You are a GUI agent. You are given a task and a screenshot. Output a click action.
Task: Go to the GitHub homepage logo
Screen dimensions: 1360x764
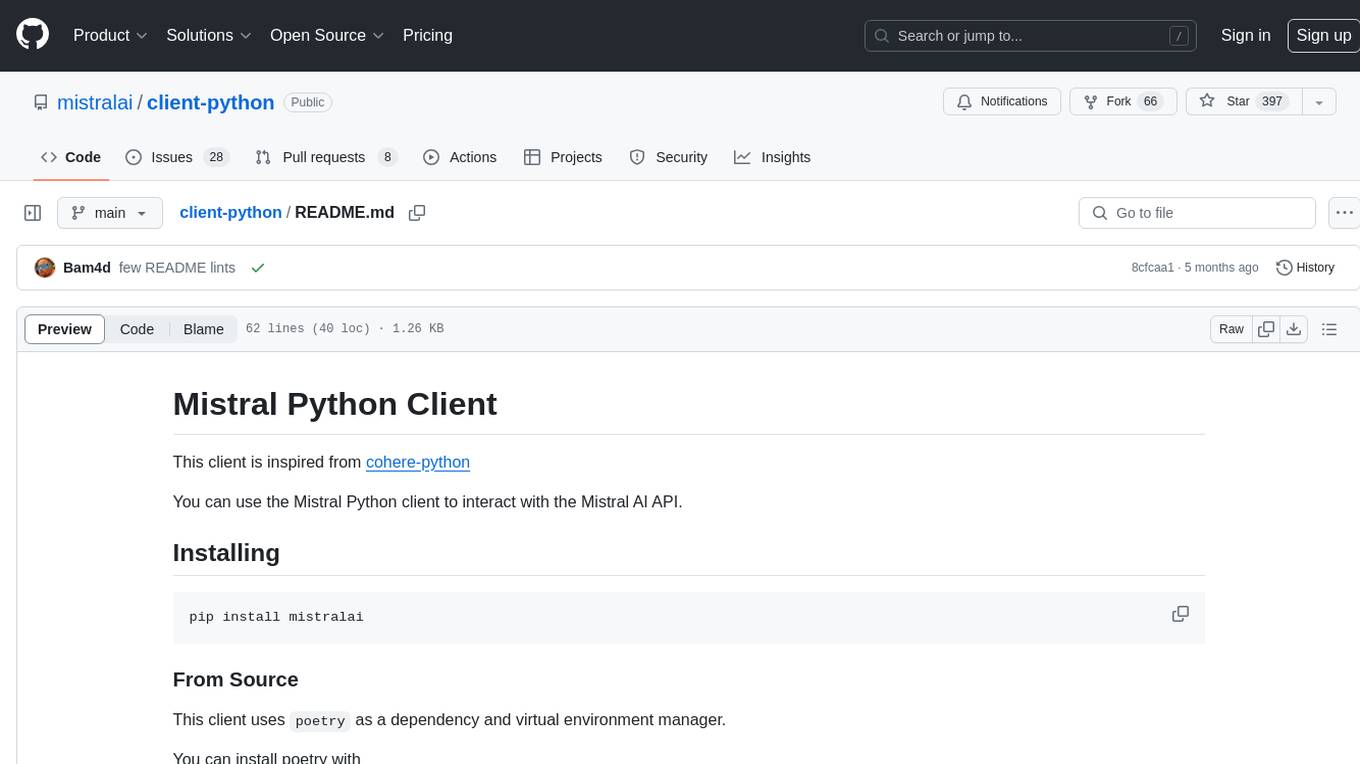click(x=32, y=35)
